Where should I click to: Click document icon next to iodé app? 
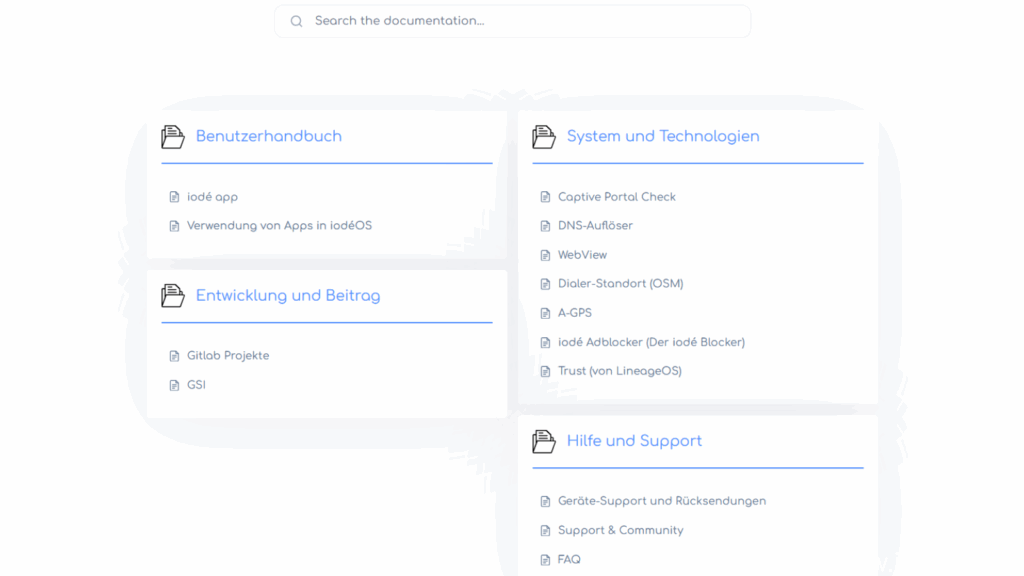174,197
